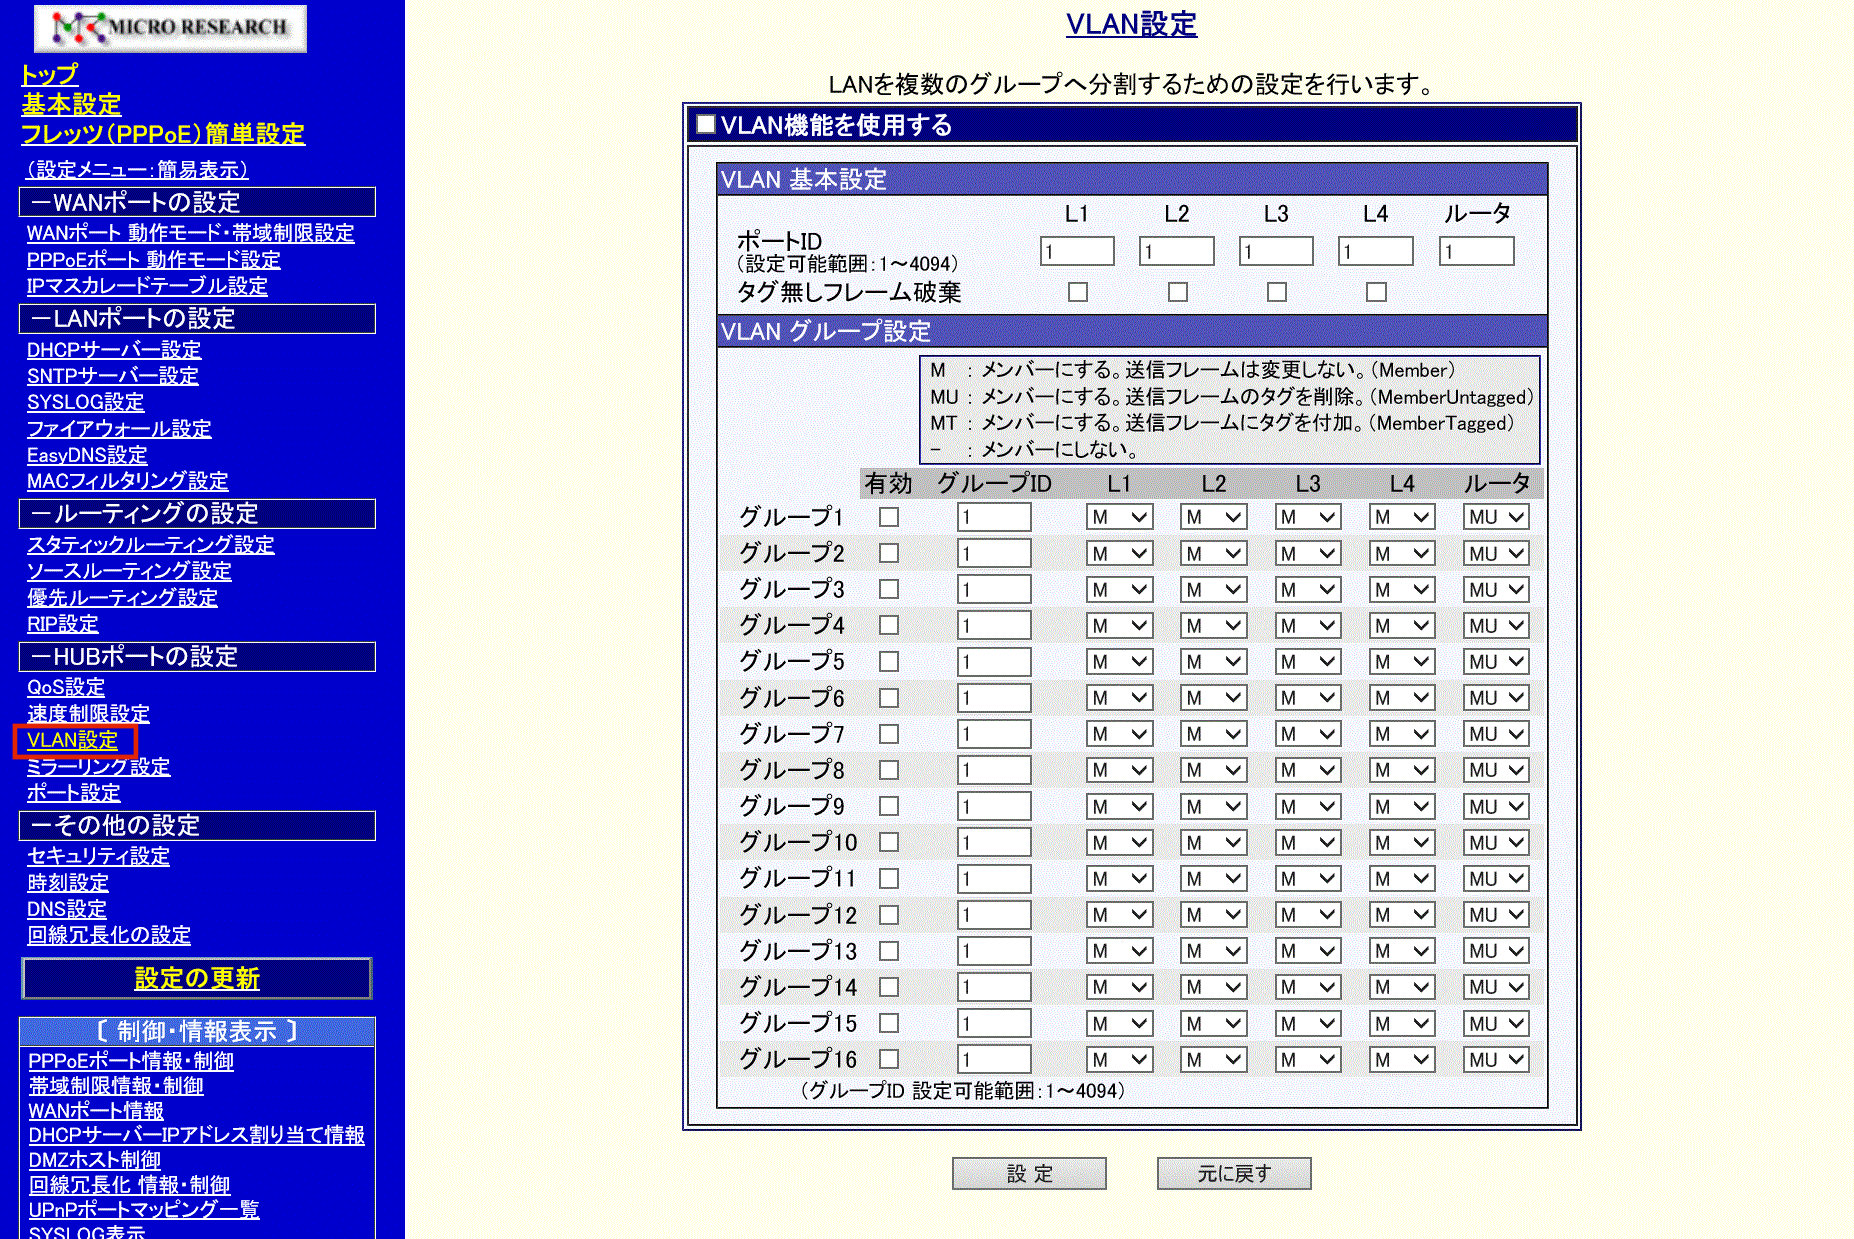
Task: Open the ルータ dropdown for グループ1
Action: click(x=1496, y=517)
